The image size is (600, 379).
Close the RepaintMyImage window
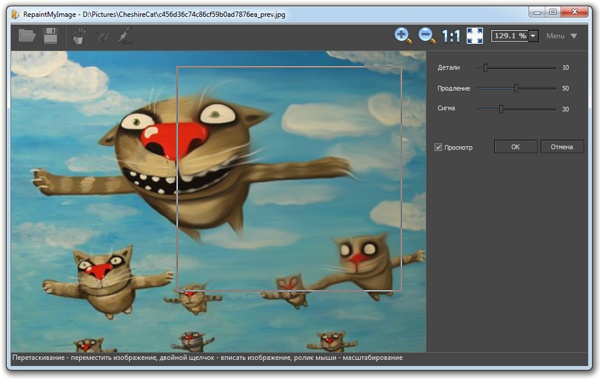pyautogui.click(x=574, y=12)
